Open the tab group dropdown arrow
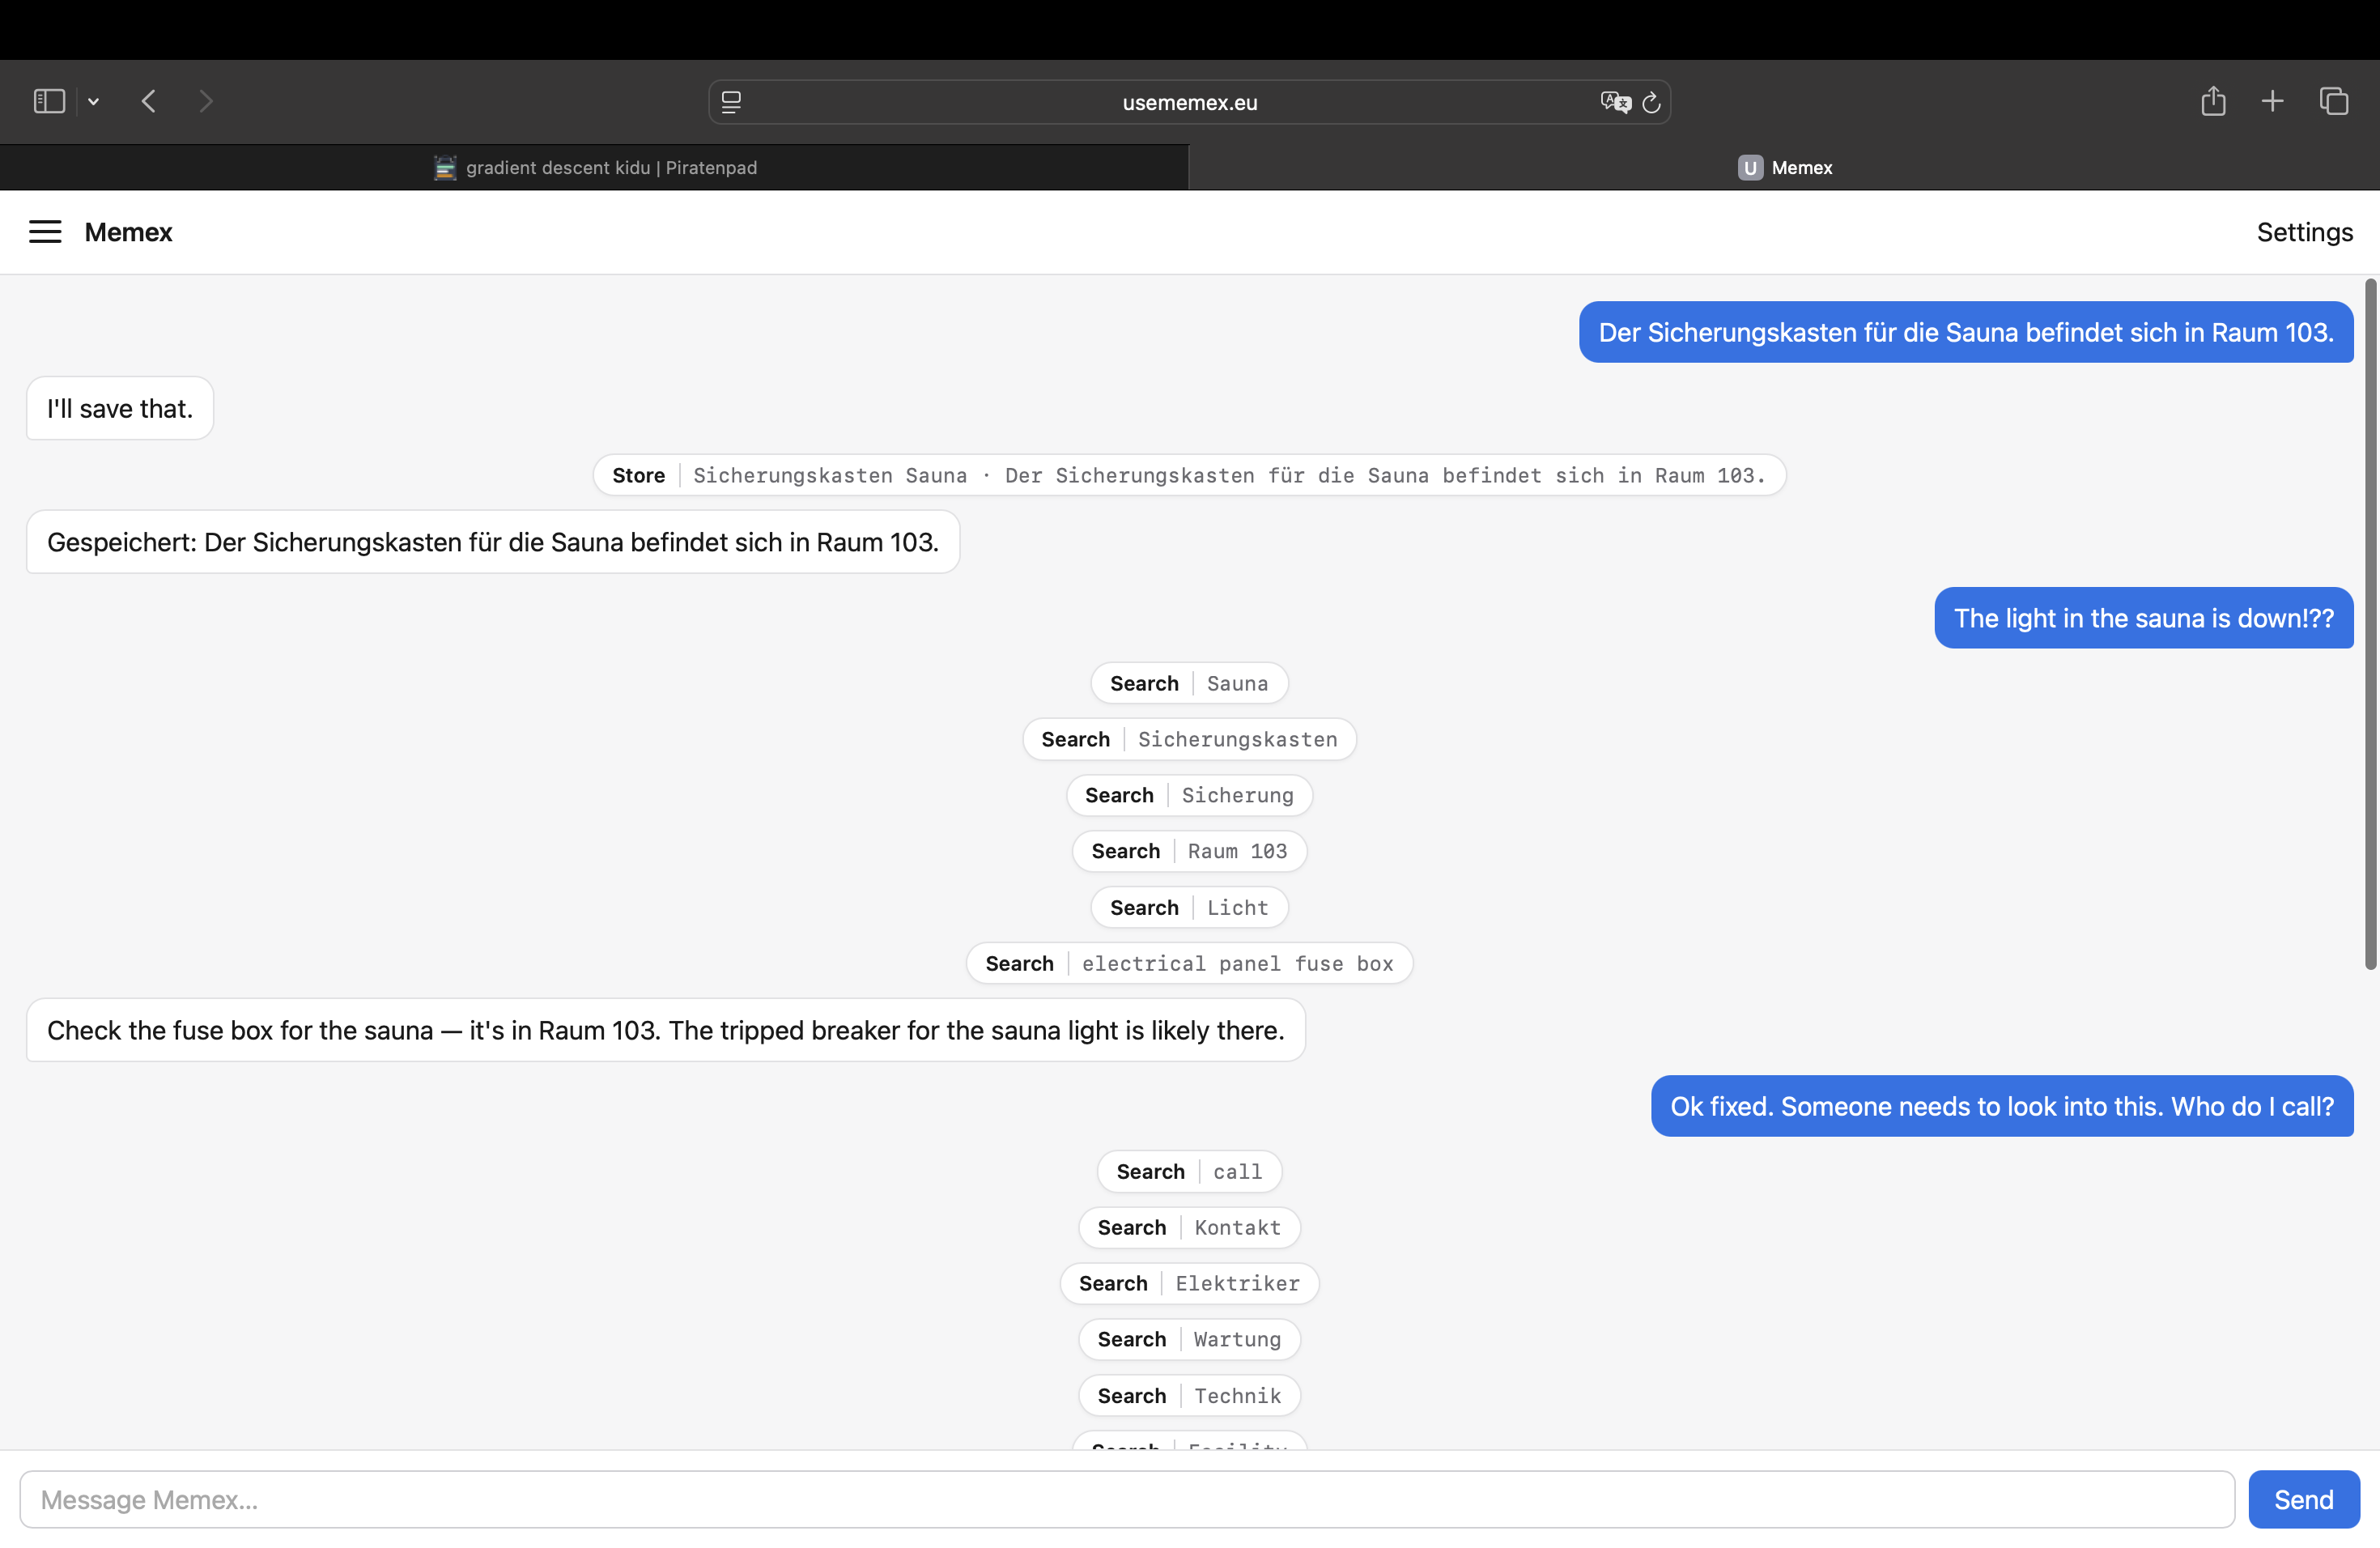This screenshot has height=1548, width=2380. pos(93,101)
